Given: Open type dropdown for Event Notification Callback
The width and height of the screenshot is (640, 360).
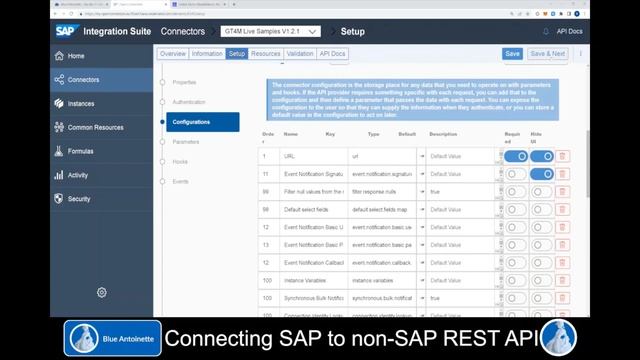Looking at the screenshot, I should pyautogui.click(x=422, y=263).
